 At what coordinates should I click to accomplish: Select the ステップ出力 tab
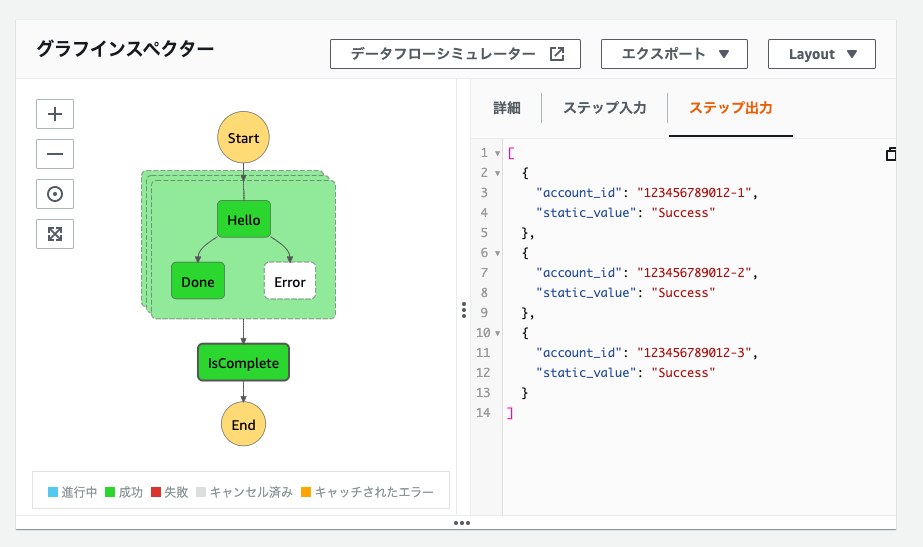pyautogui.click(x=731, y=108)
